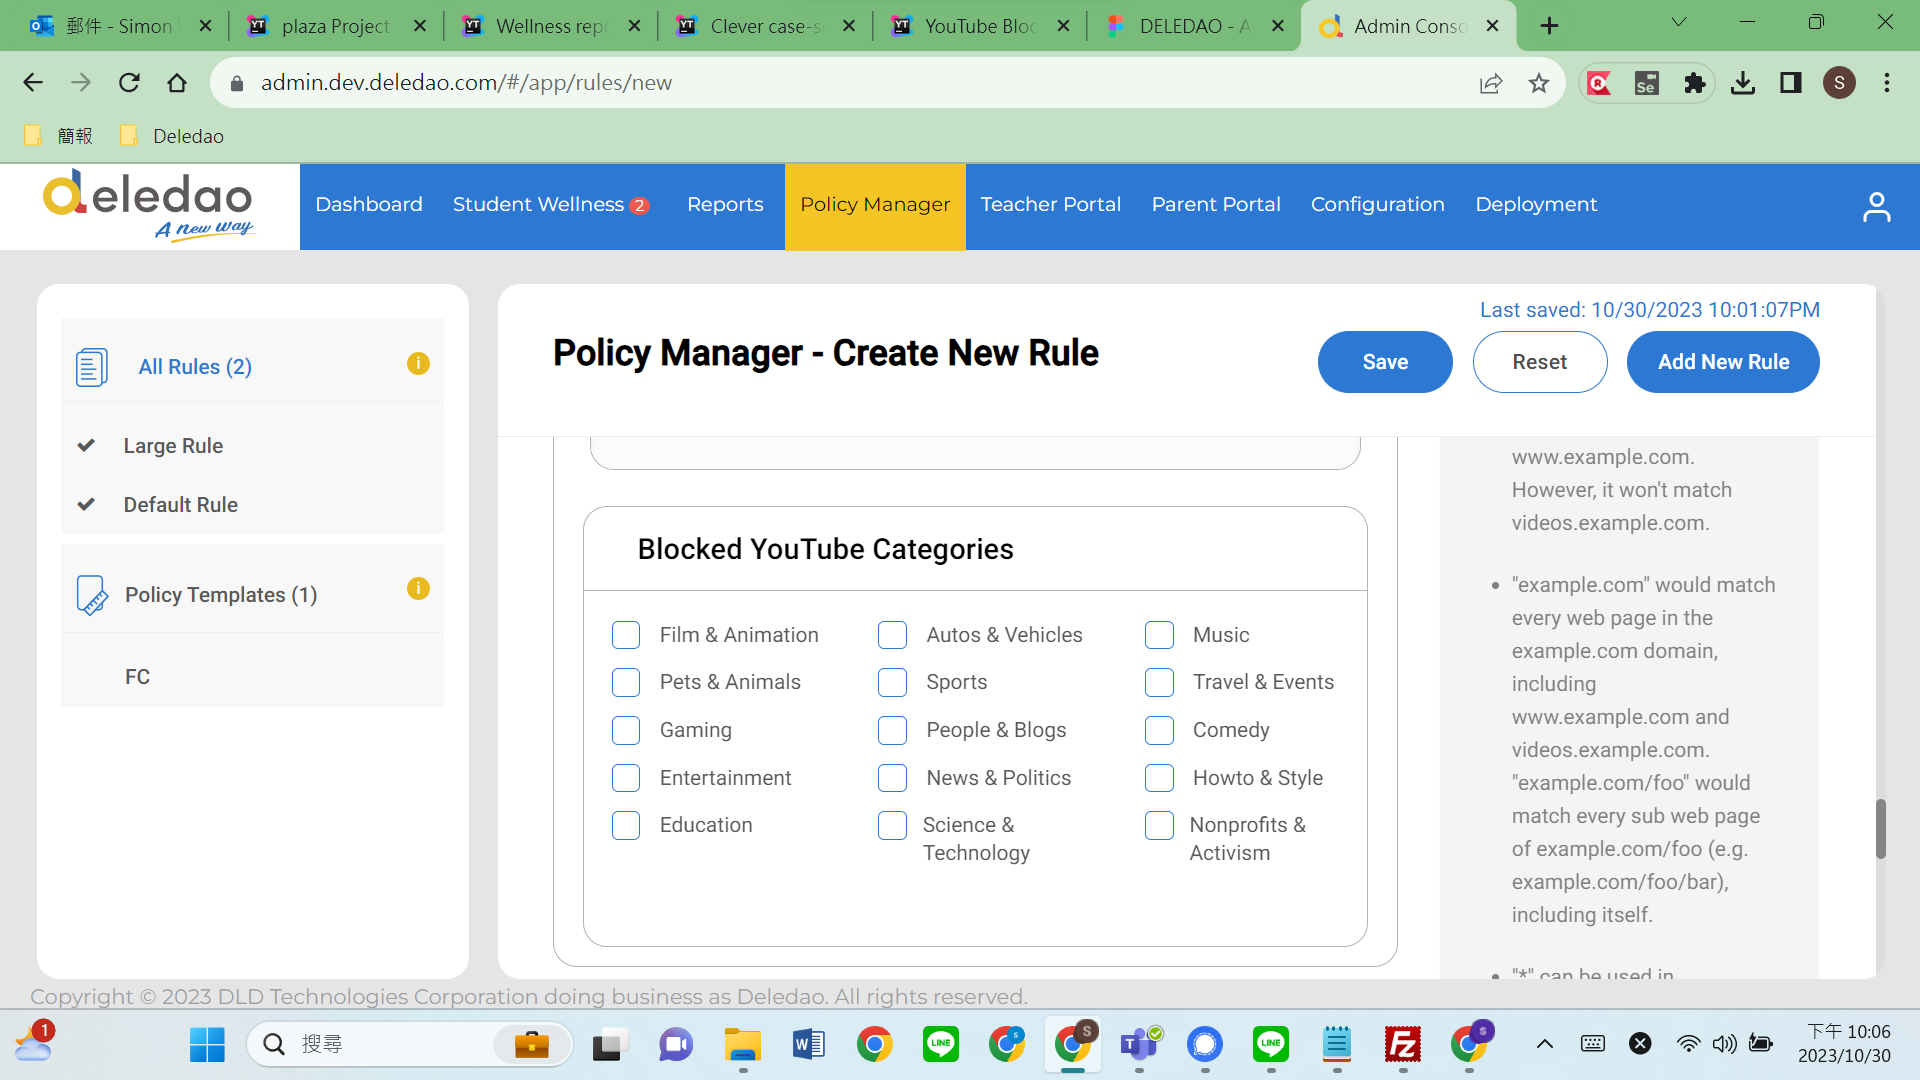Click the browser share page icon
Image resolution: width=1920 pixels, height=1080 pixels.
coord(1490,83)
